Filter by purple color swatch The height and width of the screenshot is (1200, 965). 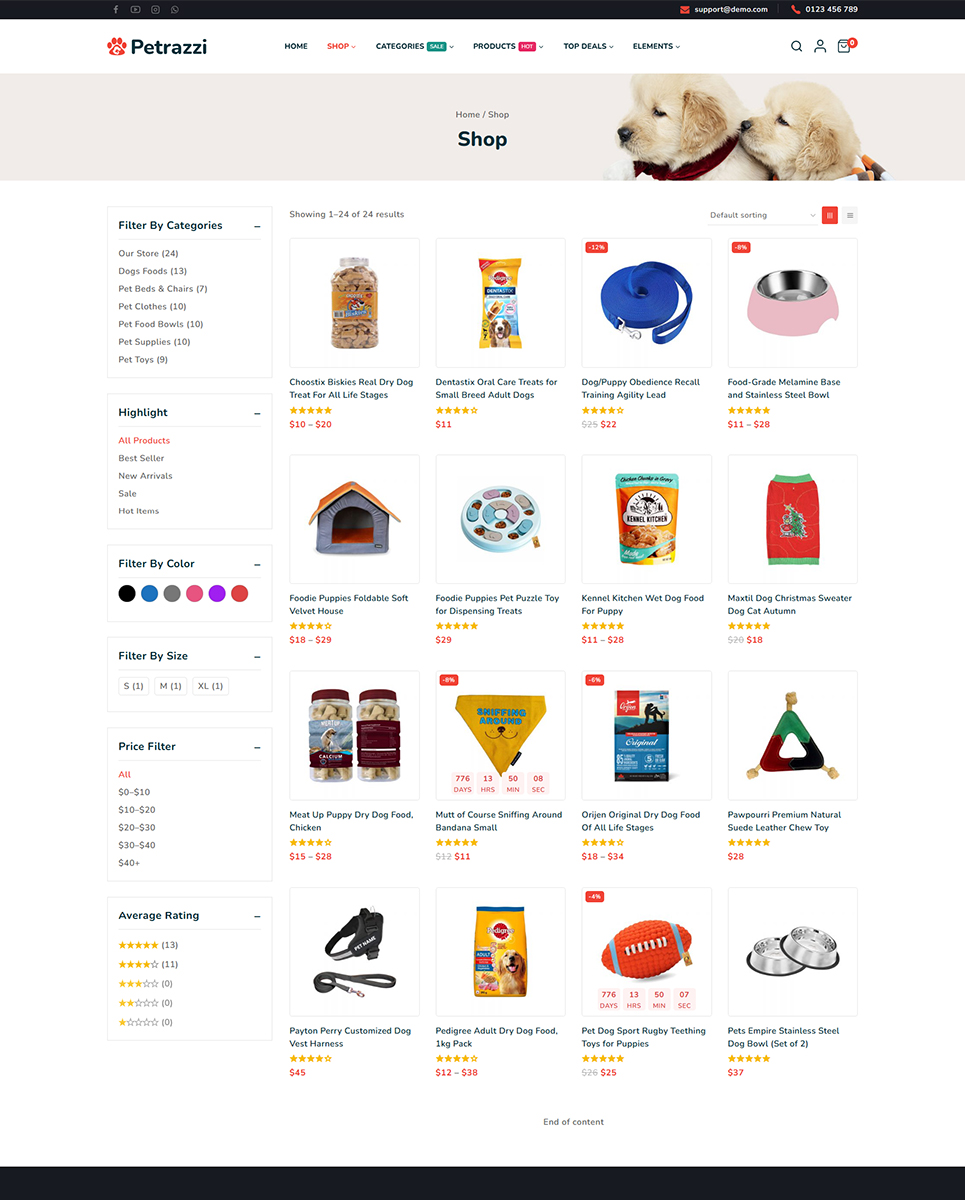(x=217, y=594)
